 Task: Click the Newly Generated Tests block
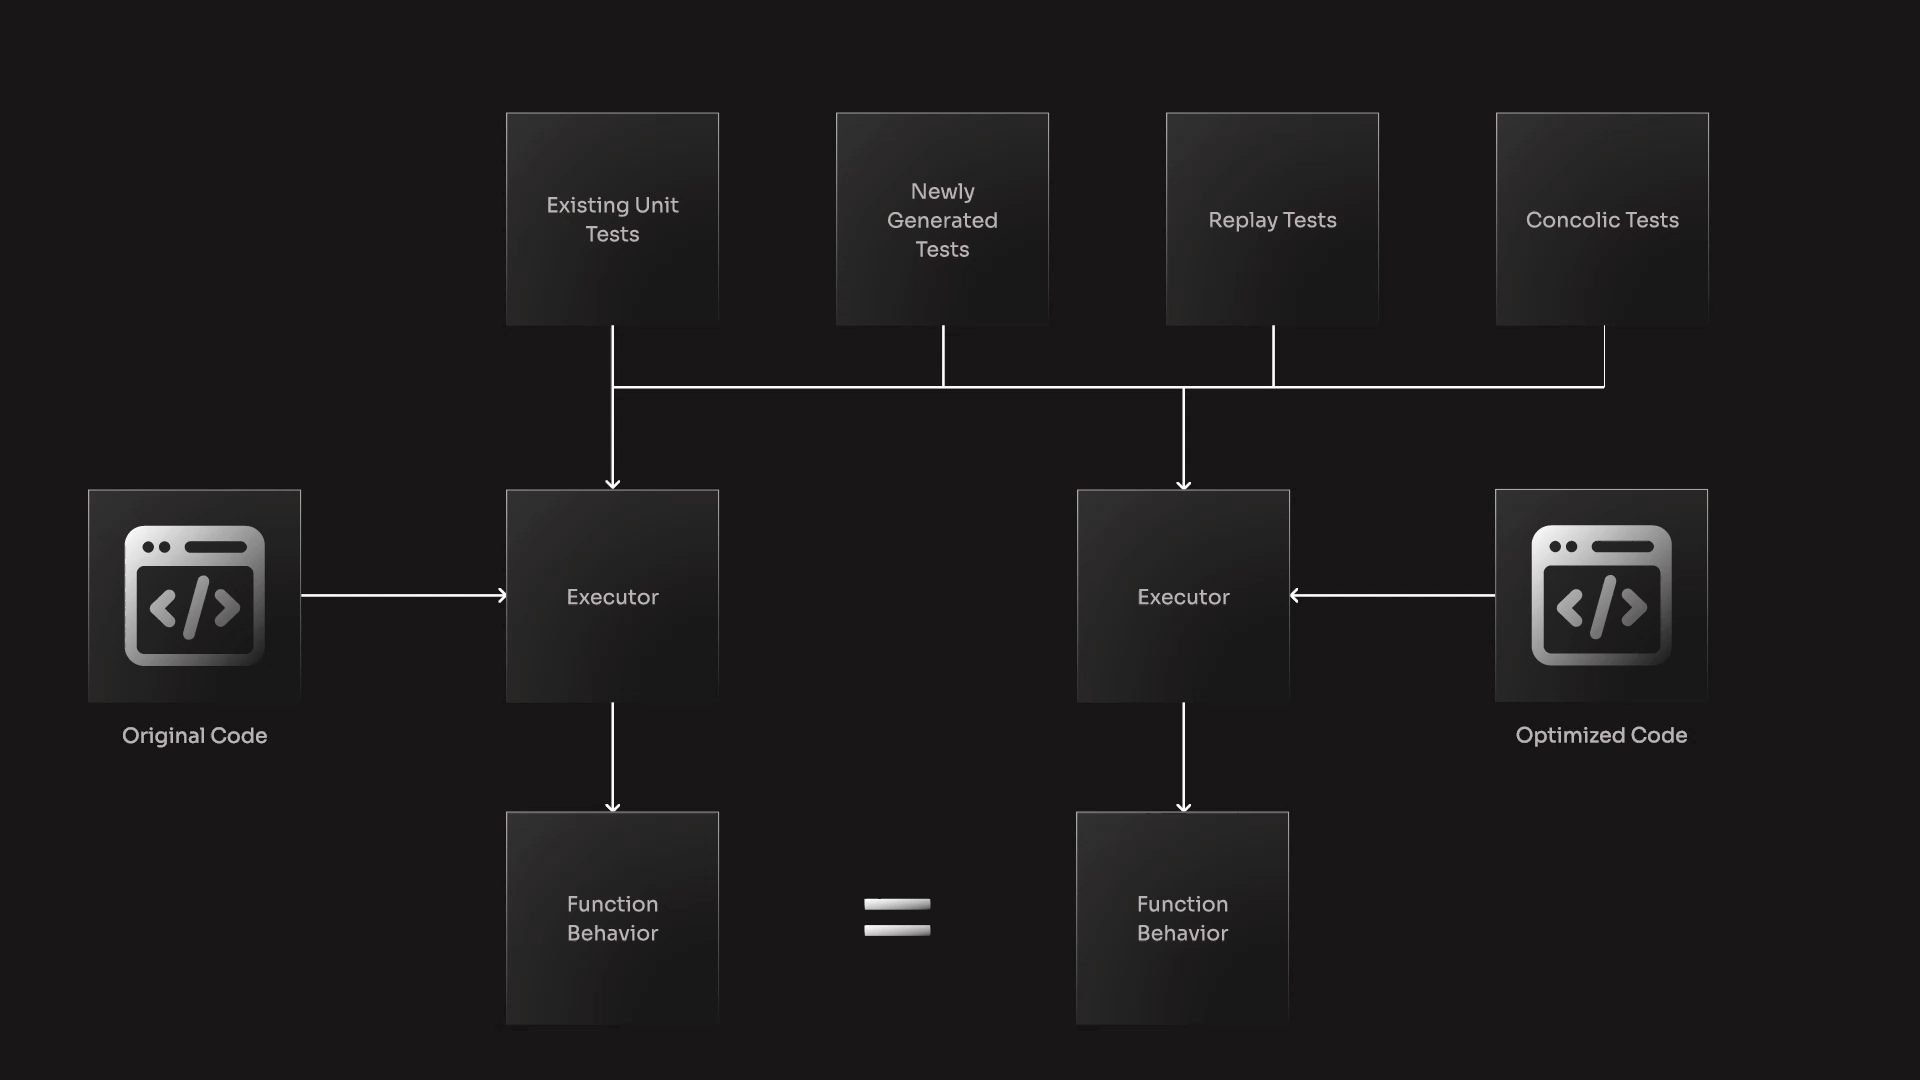pos(942,219)
